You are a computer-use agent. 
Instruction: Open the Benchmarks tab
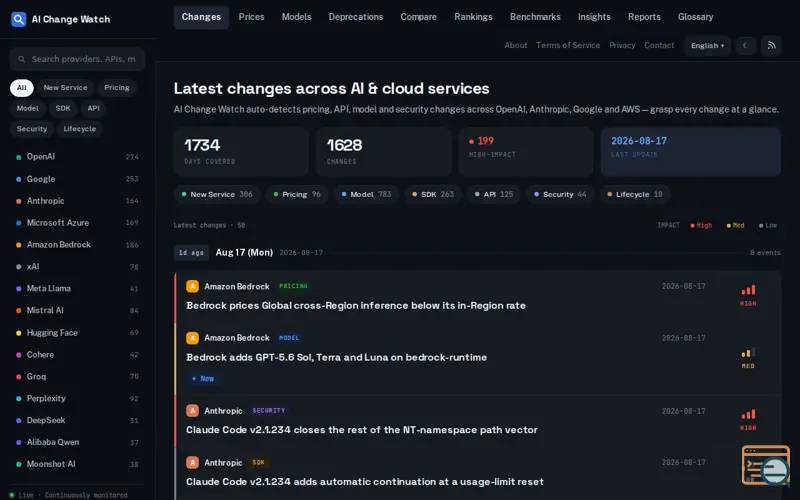click(535, 17)
